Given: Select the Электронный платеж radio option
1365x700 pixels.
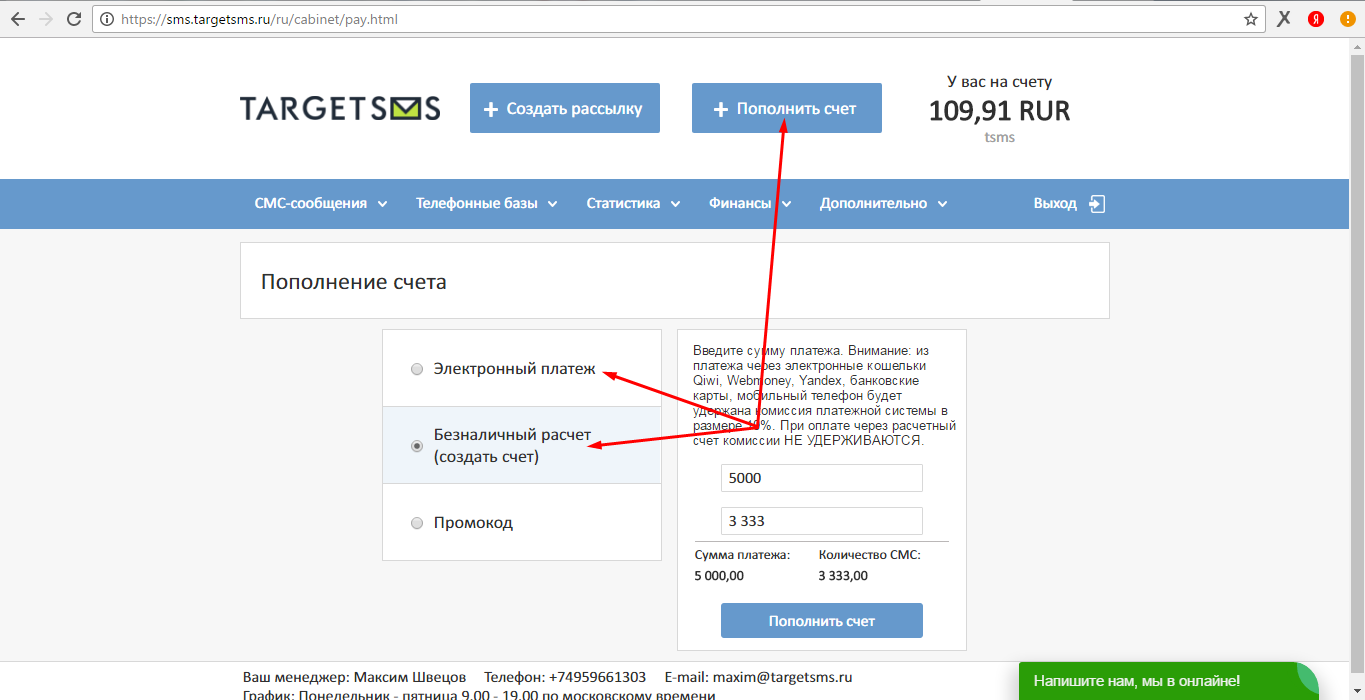Looking at the screenshot, I should pos(417,369).
